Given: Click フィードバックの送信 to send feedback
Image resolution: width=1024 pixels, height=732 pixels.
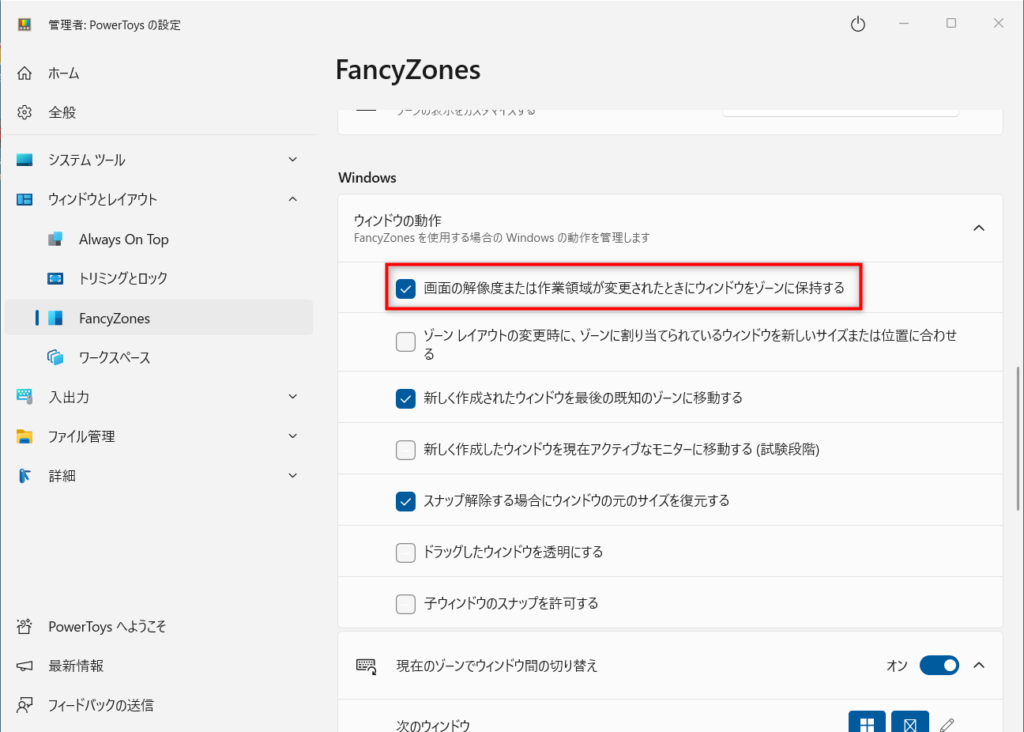Looking at the screenshot, I should tap(101, 705).
